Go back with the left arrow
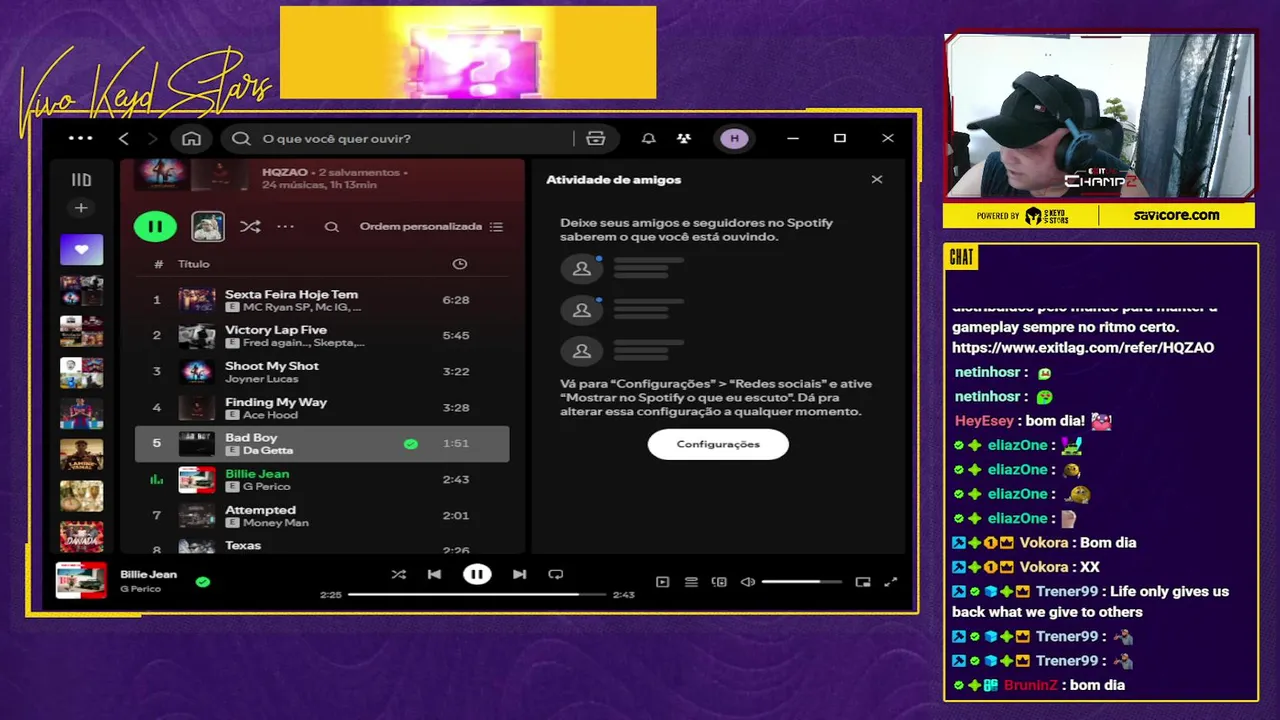This screenshot has width=1280, height=720. point(124,139)
